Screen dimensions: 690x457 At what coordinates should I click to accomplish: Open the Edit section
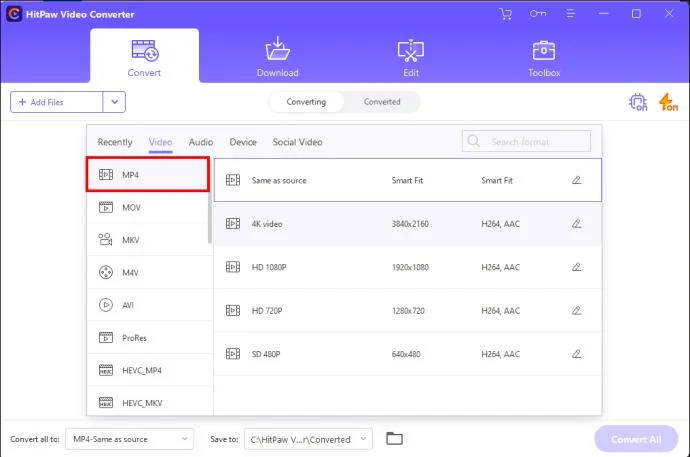tap(411, 58)
